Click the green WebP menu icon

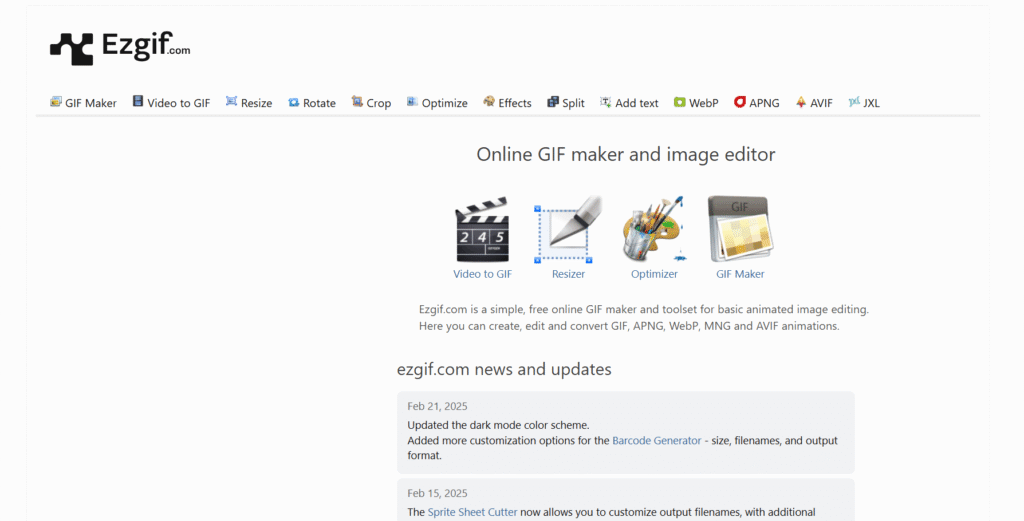click(x=680, y=102)
